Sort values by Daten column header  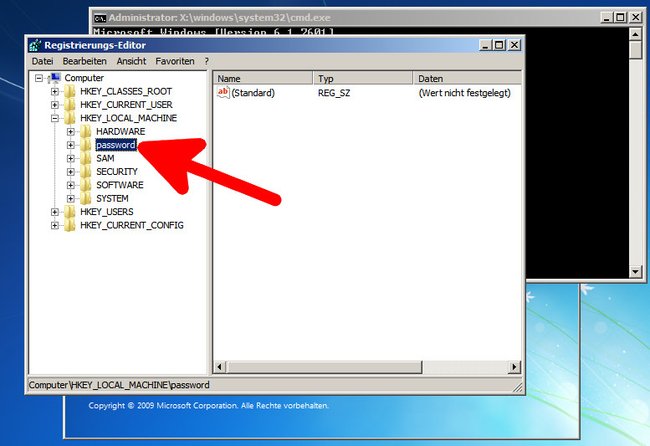click(467, 78)
